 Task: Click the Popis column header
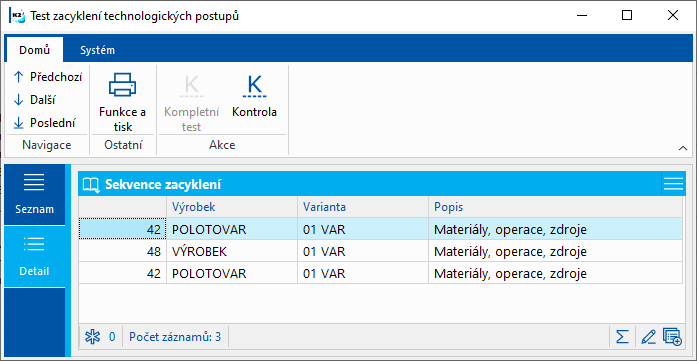tap(555, 207)
